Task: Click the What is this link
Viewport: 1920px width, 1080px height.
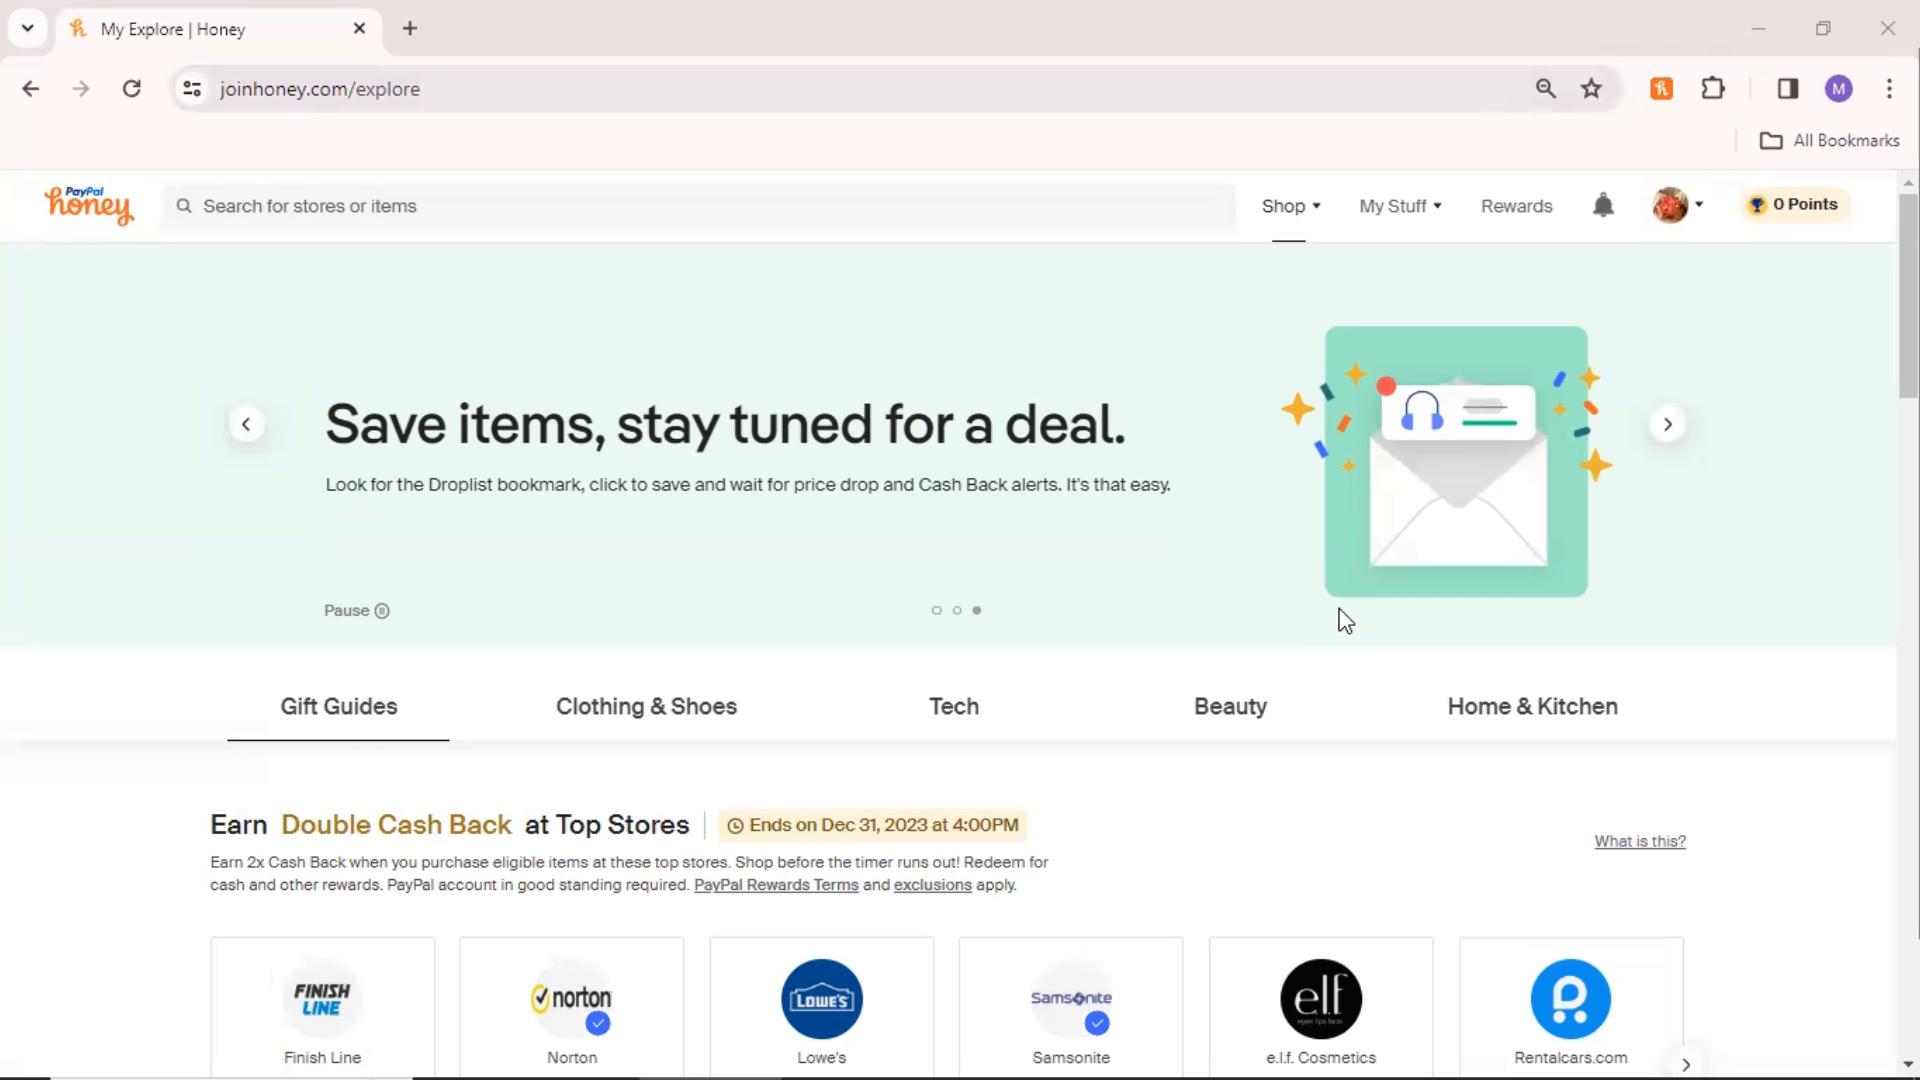Action: pyautogui.click(x=1639, y=840)
